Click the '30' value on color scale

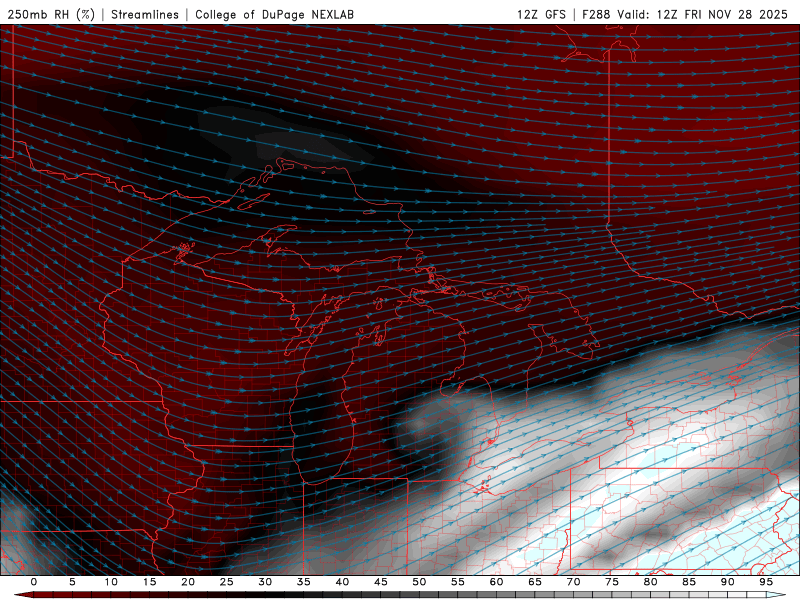click(265, 582)
